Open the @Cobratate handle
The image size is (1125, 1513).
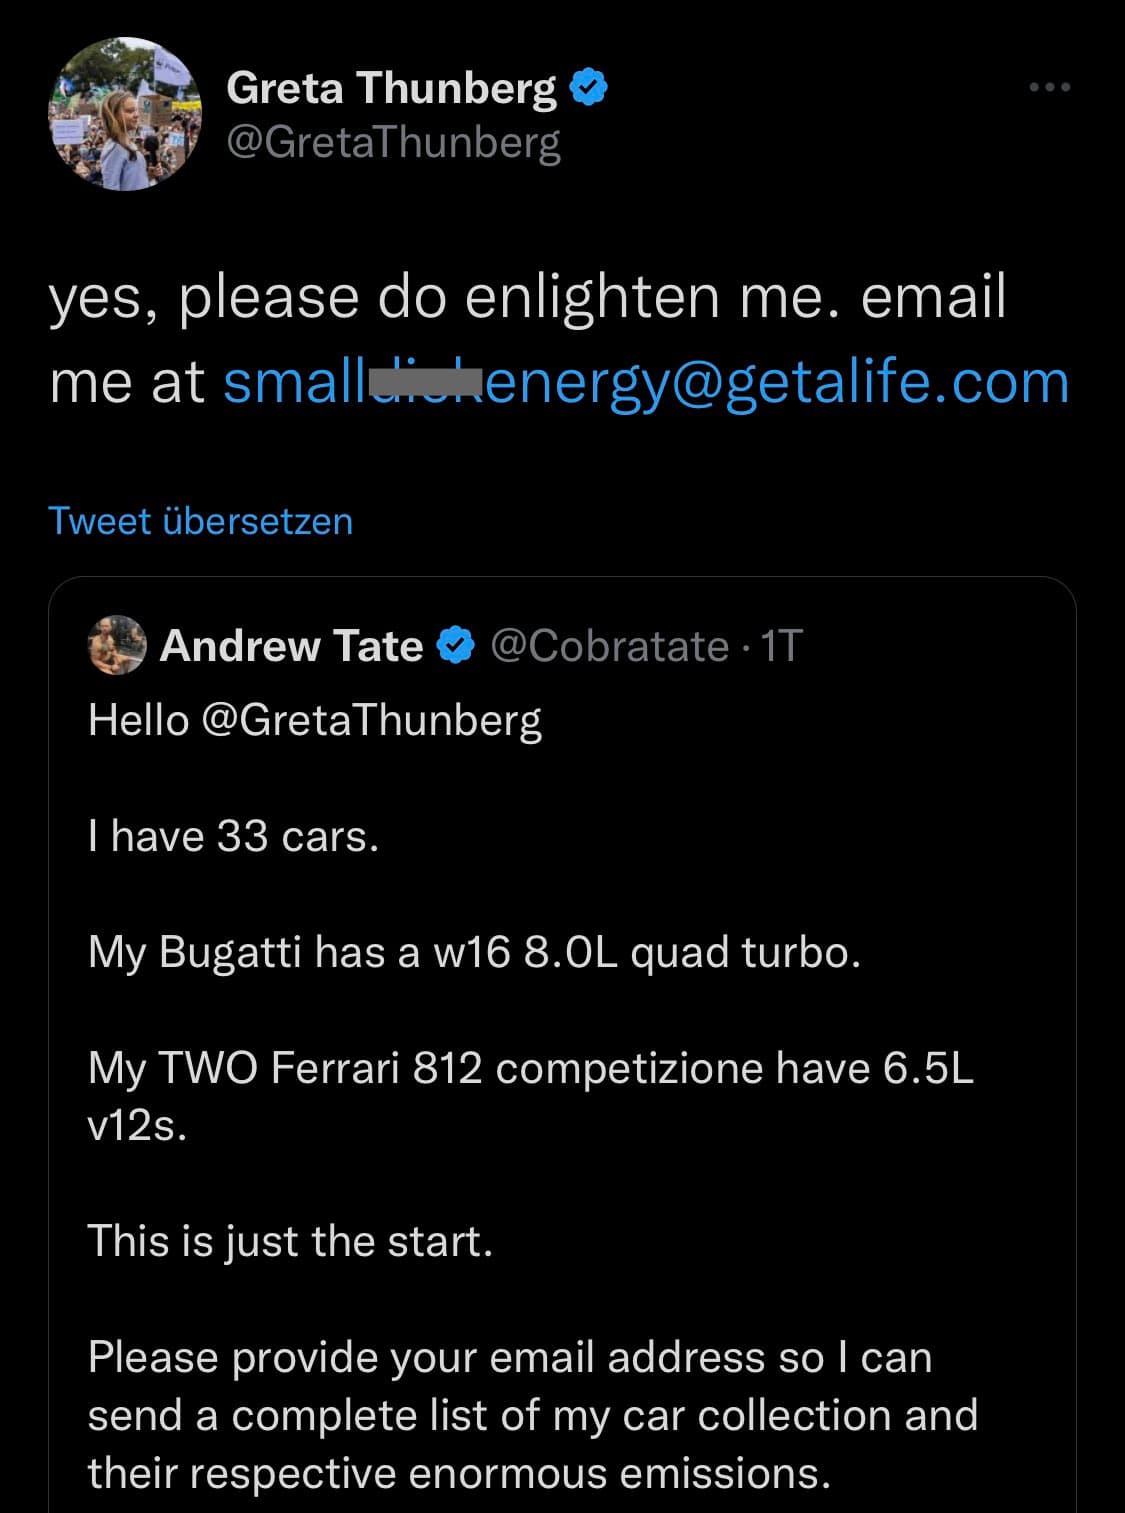pyautogui.click(x=609, y=646)
